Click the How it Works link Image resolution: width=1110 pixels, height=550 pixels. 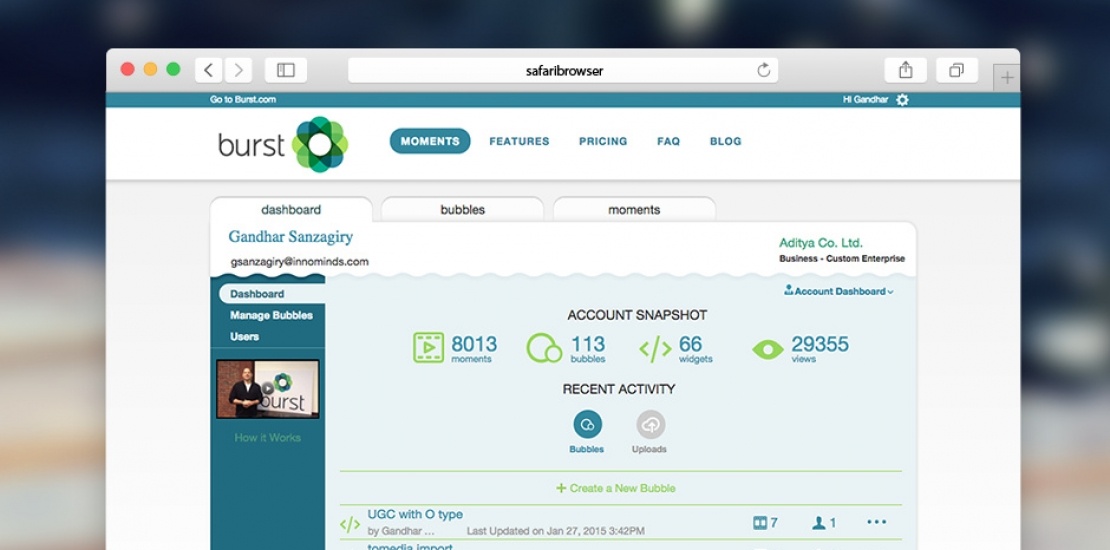tap(268, 437)
